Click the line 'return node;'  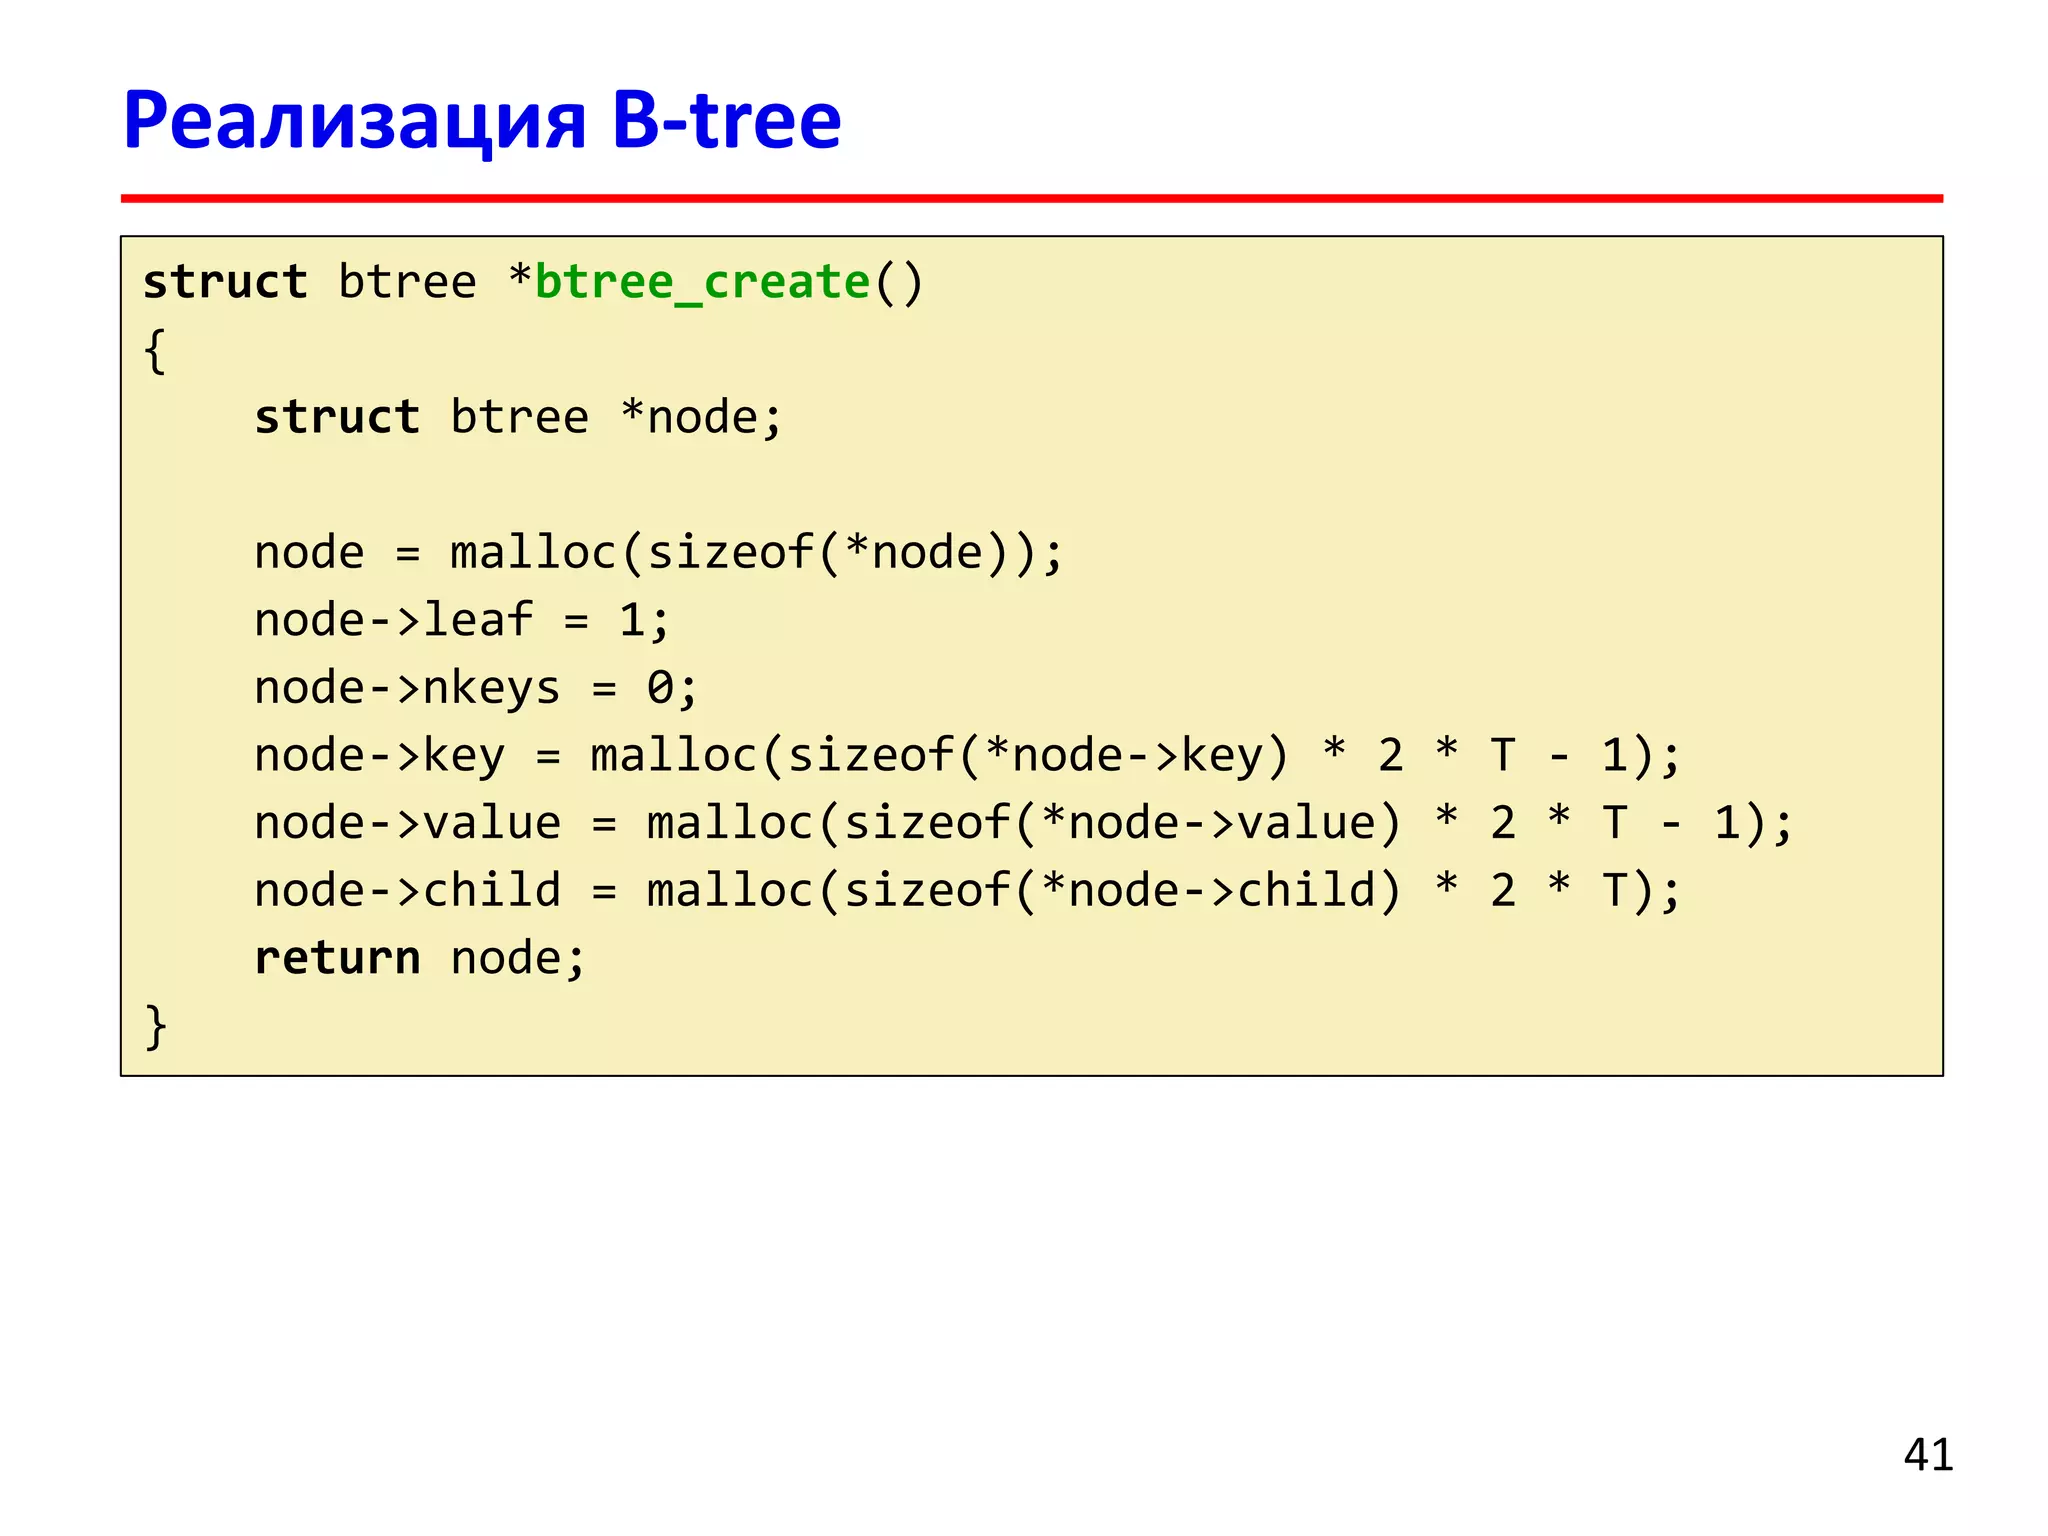coord(420,959)
